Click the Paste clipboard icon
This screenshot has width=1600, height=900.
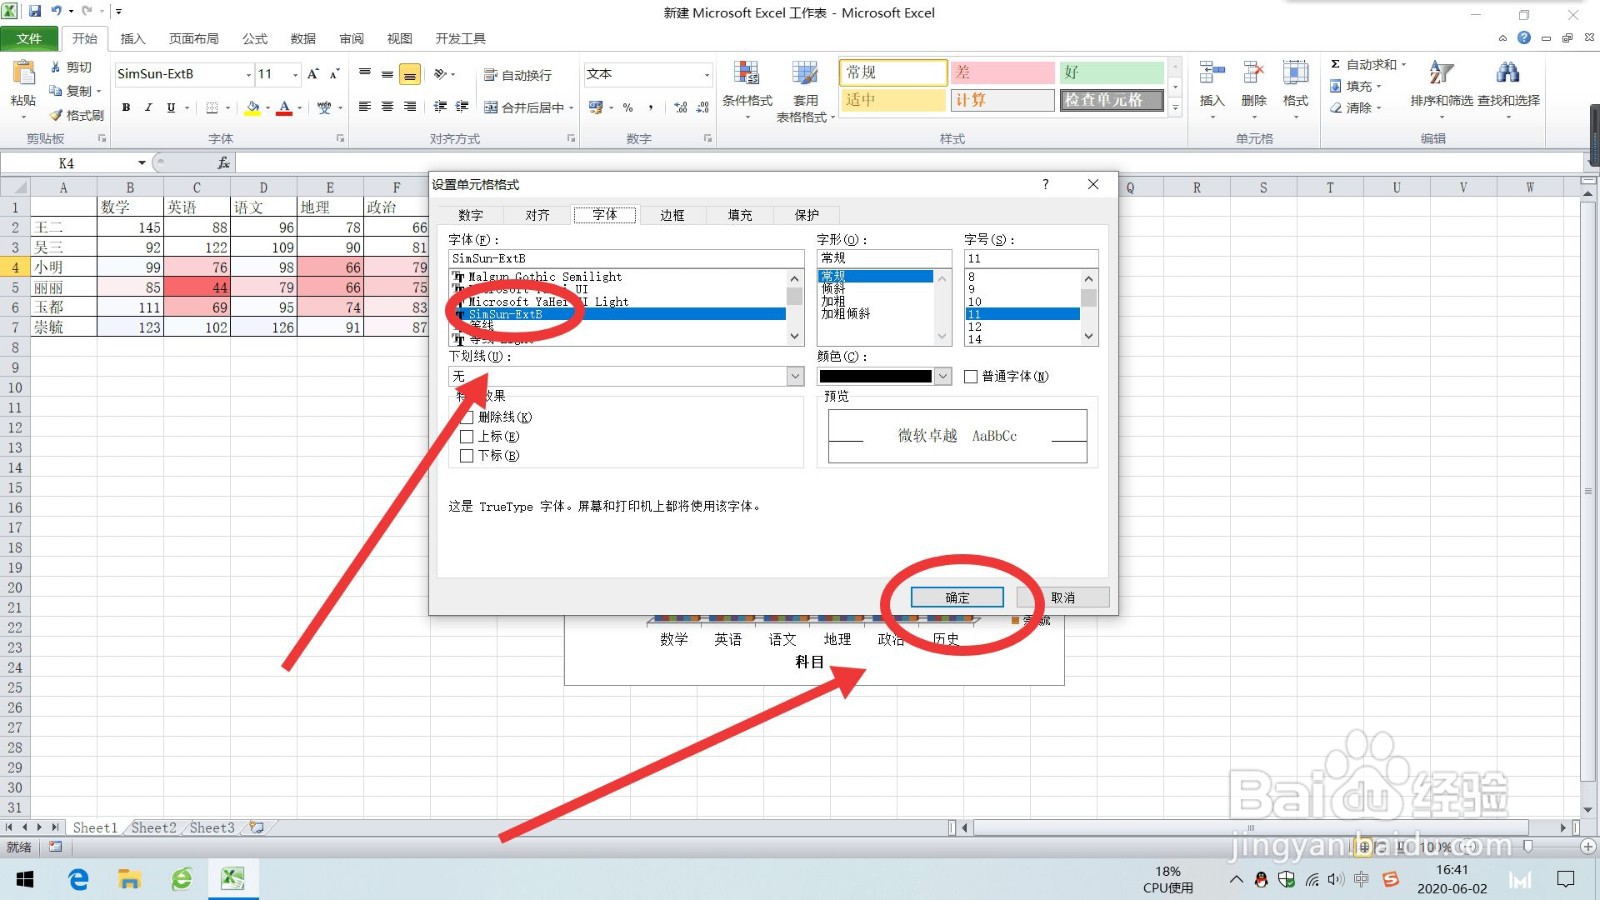click(x=22, y=75)
